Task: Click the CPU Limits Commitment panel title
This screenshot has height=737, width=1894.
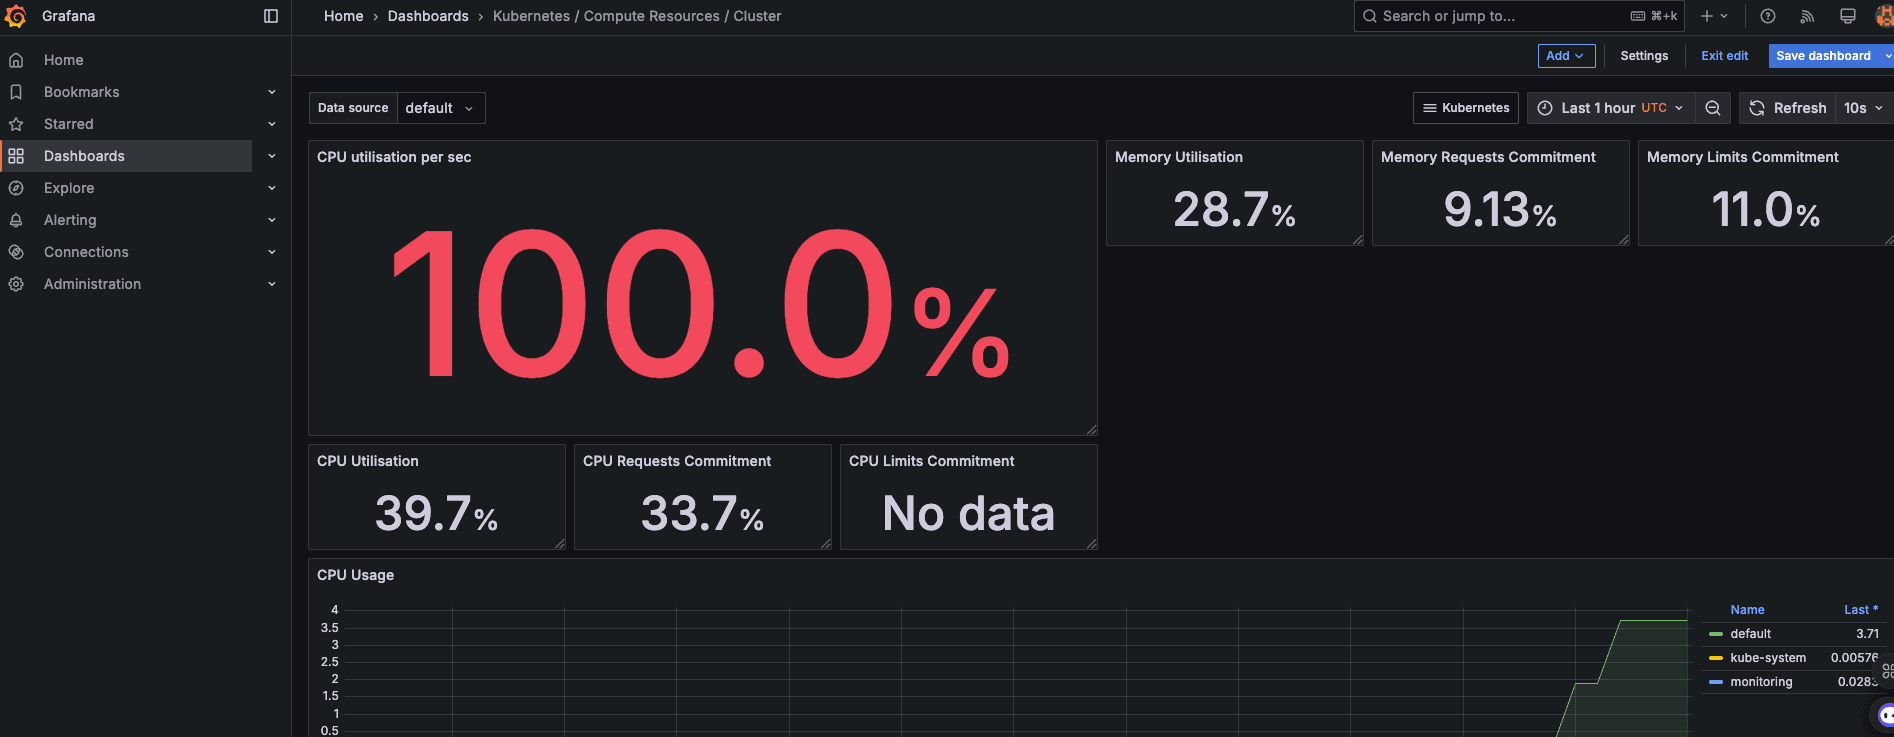Action: point(932,461)
